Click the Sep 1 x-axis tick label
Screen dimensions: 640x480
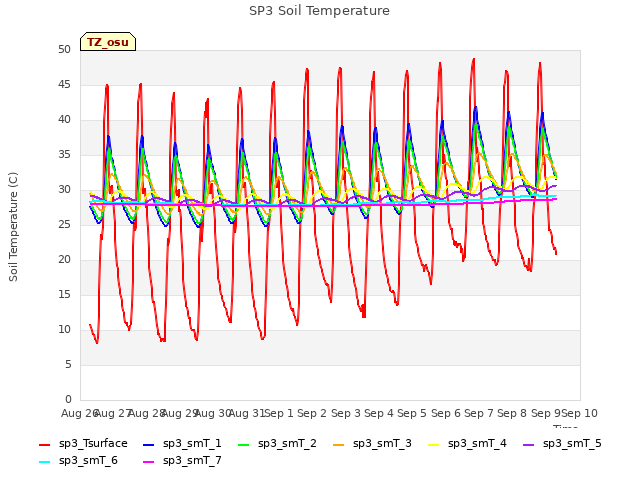pyautogui.click(x=279, y=413)
